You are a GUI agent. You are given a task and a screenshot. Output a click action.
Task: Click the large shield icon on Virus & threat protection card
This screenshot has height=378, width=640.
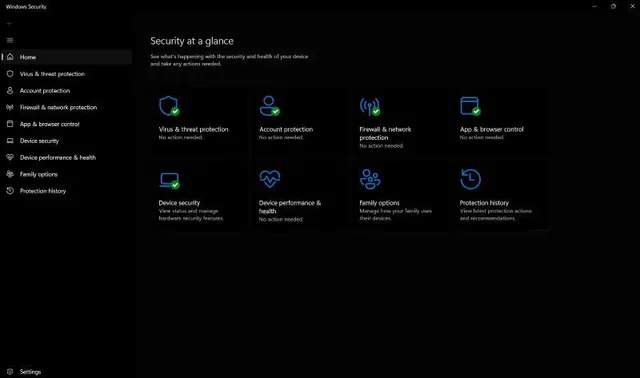tap(169, 106)
